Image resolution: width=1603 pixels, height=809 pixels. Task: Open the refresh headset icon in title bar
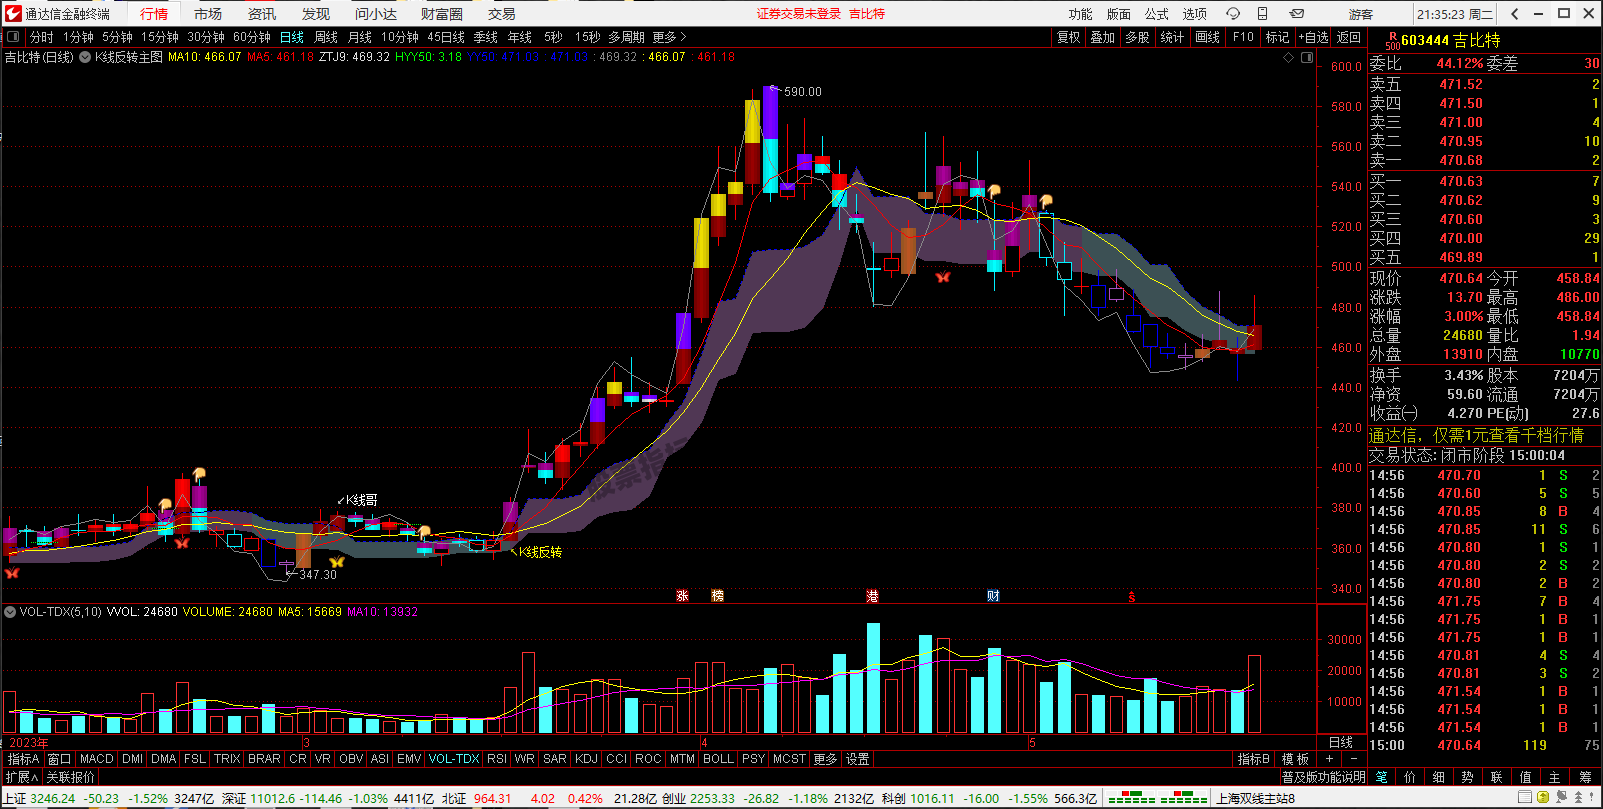1233,14
